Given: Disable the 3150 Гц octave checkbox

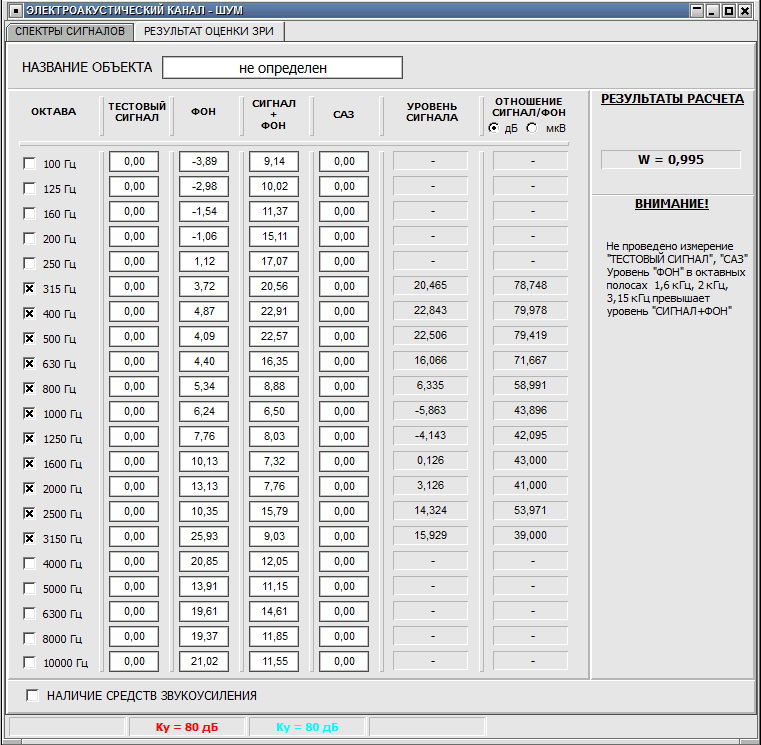Looking at the screenshot, I should (x=29, y=538).
